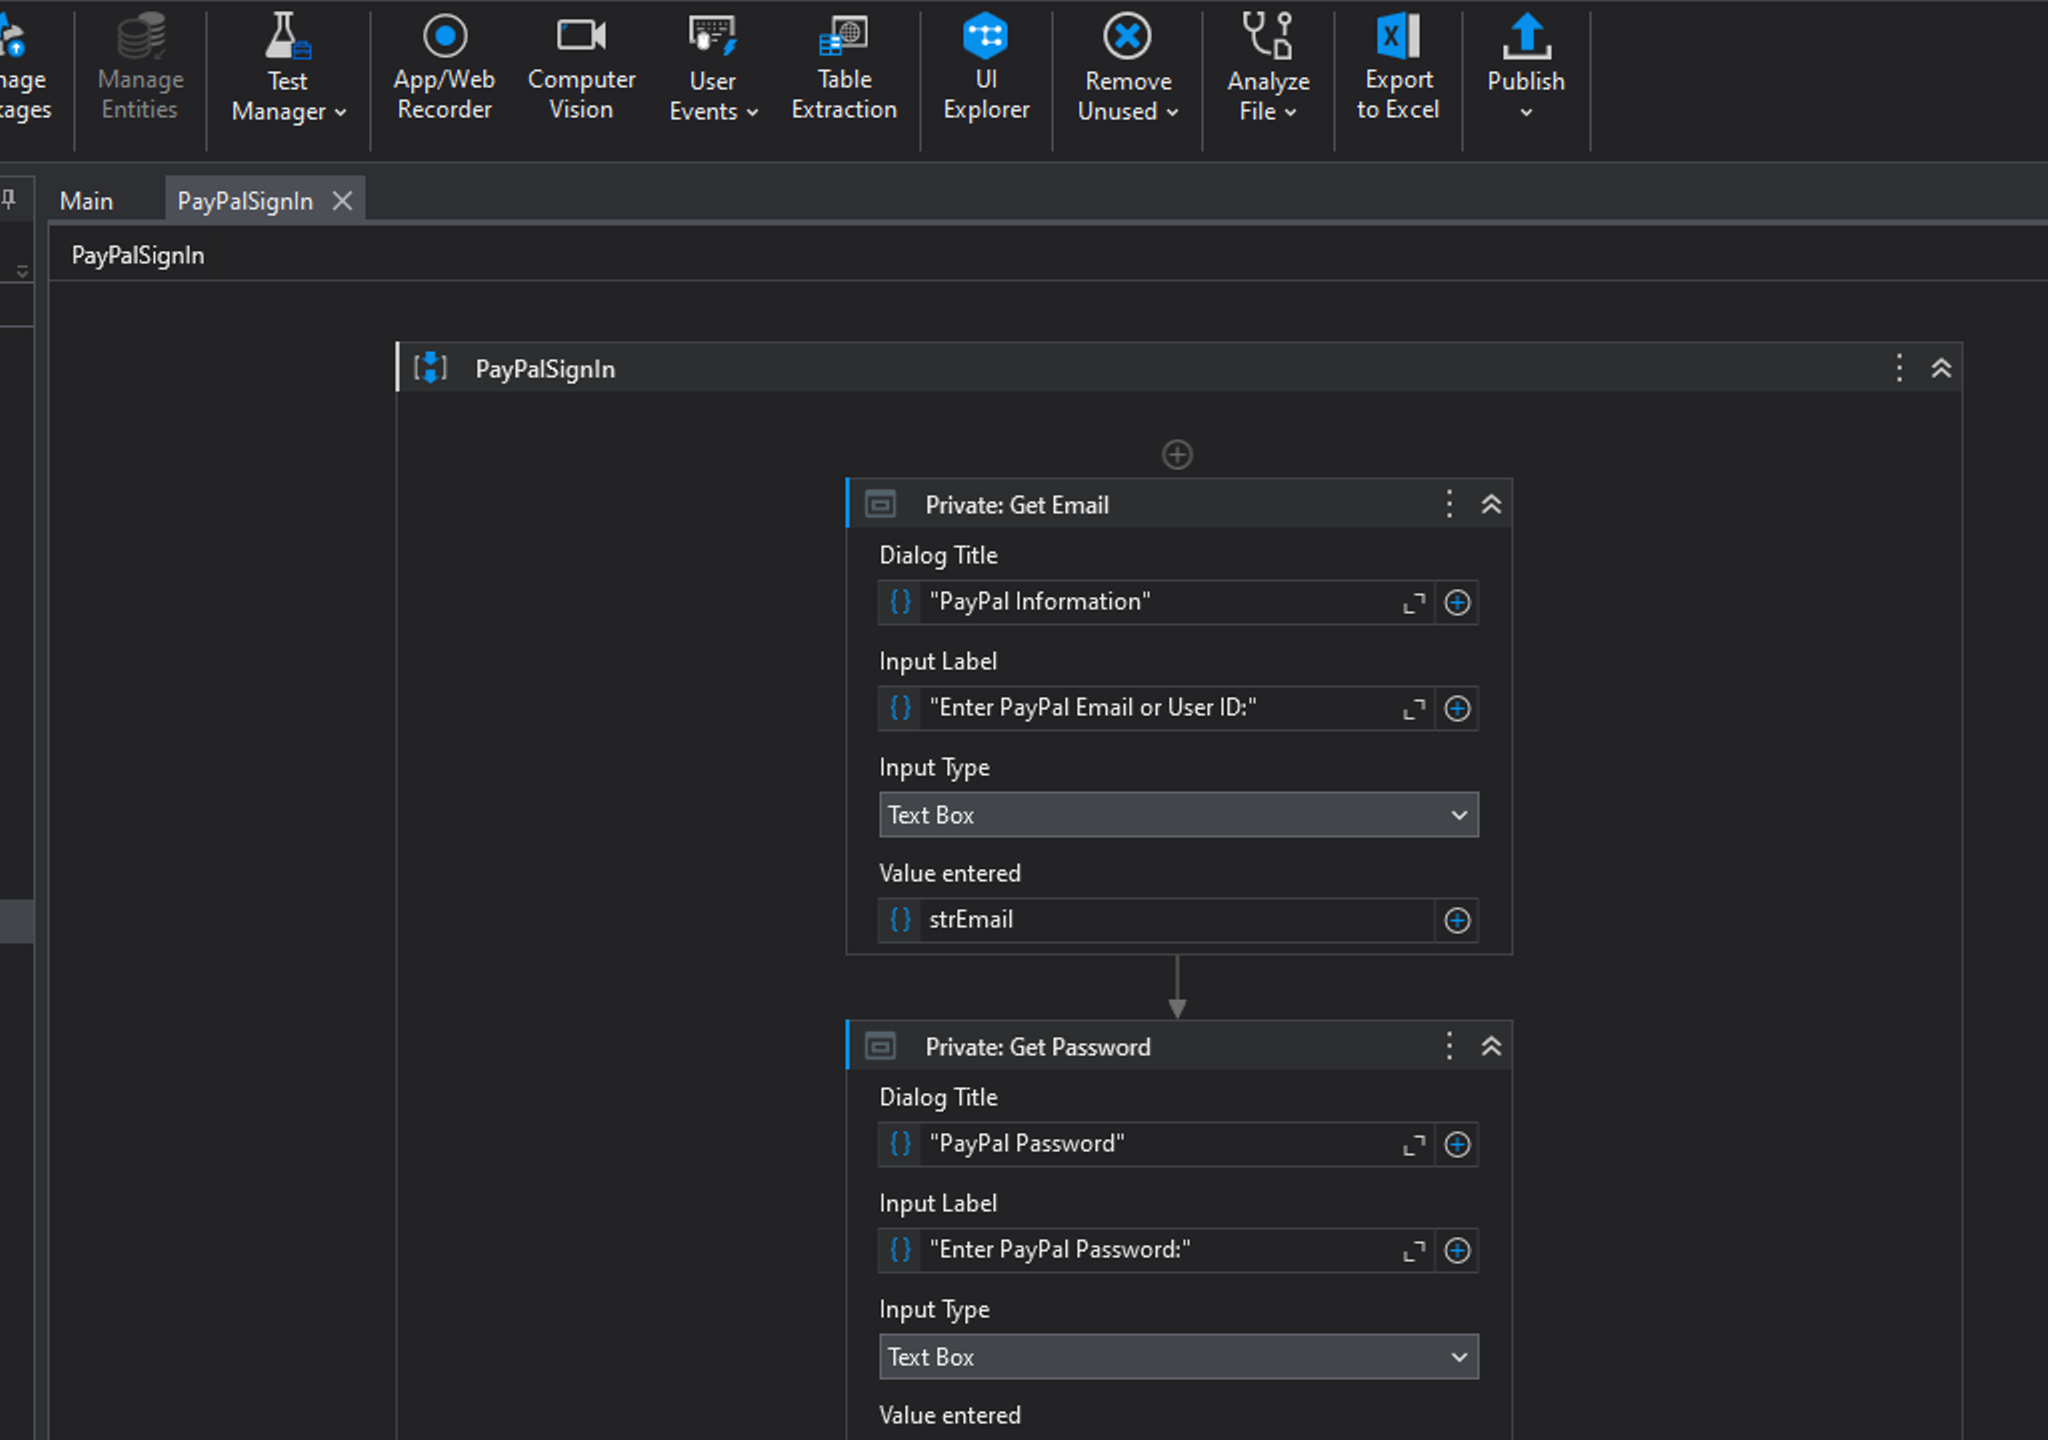2048x1440 pixels.
Task: Expand editor for Email input label
Action: click(1414, 709)
